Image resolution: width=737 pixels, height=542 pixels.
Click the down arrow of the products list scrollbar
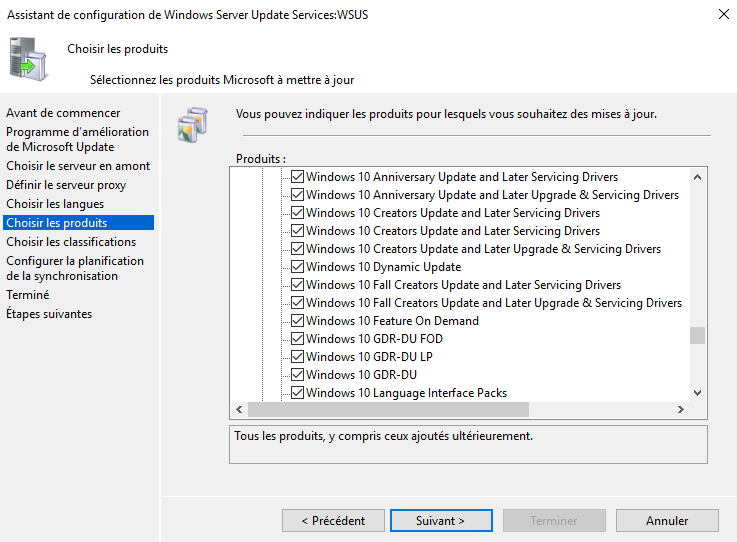[x=698, y=393]
